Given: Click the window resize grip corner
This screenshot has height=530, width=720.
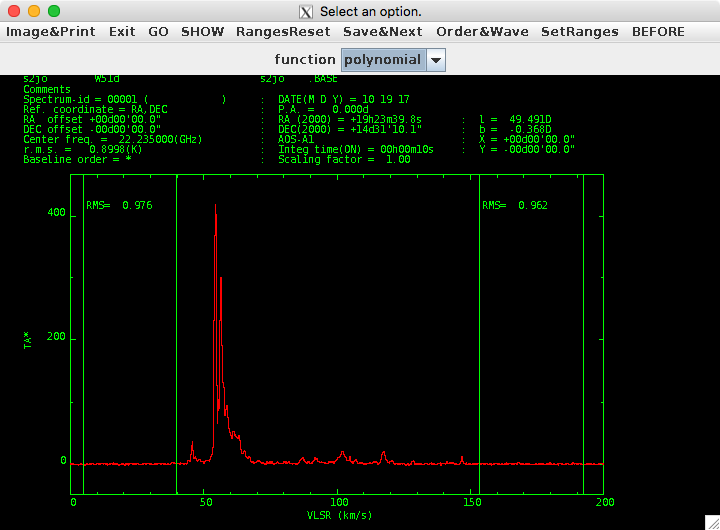Looking at the screenshot, I should (713, 523).
